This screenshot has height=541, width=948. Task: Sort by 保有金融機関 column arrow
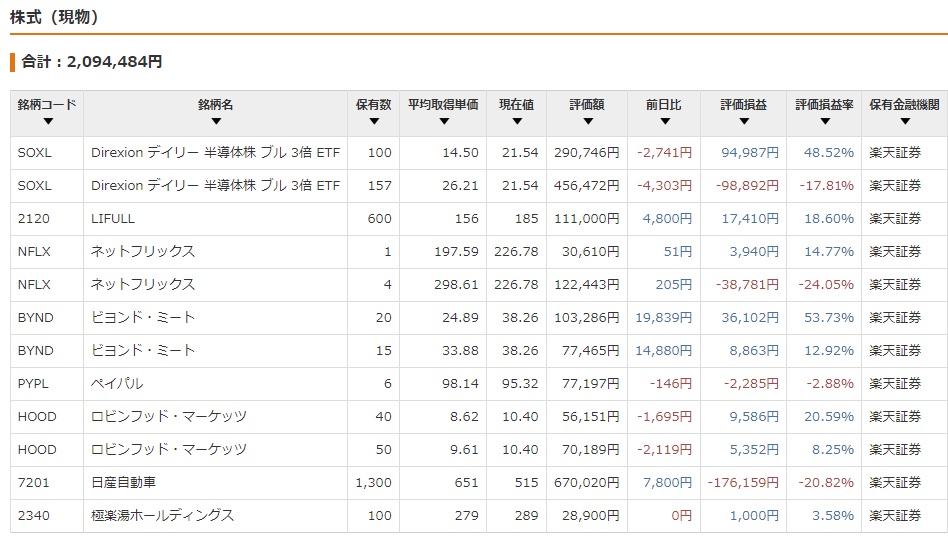pyautogui.click(x=905, y=121)
